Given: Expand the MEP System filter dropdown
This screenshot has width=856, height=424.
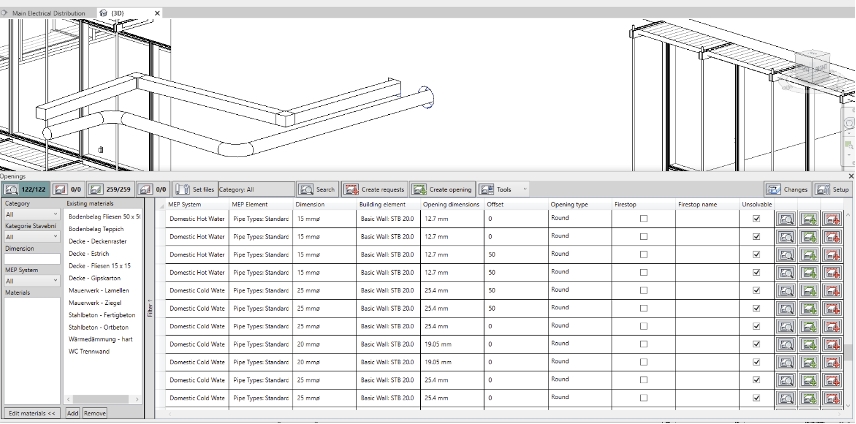Looking at the screenshot, I should [x=32, y=281].
